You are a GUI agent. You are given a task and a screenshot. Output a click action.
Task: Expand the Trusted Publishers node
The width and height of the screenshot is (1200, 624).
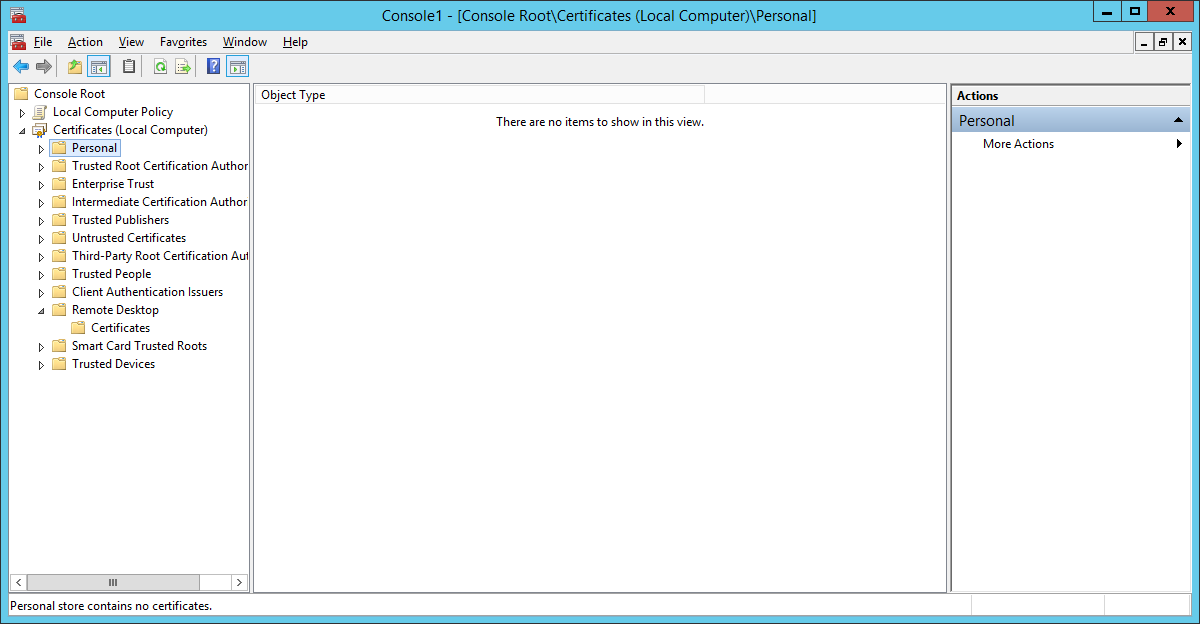click(x=42, y=221)
